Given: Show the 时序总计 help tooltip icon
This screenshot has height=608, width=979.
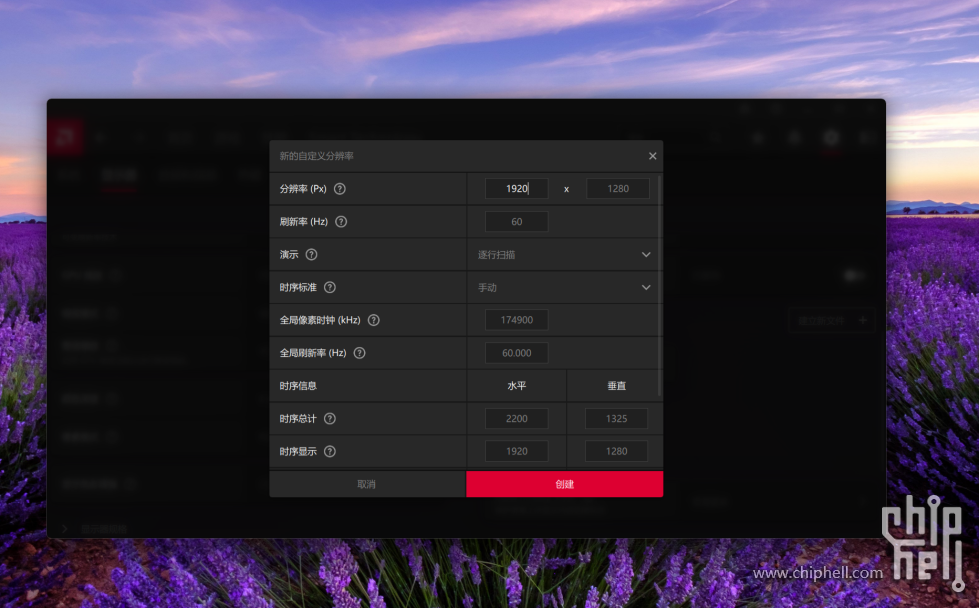Looking at the screenshot, I should [x=330, y=418].
